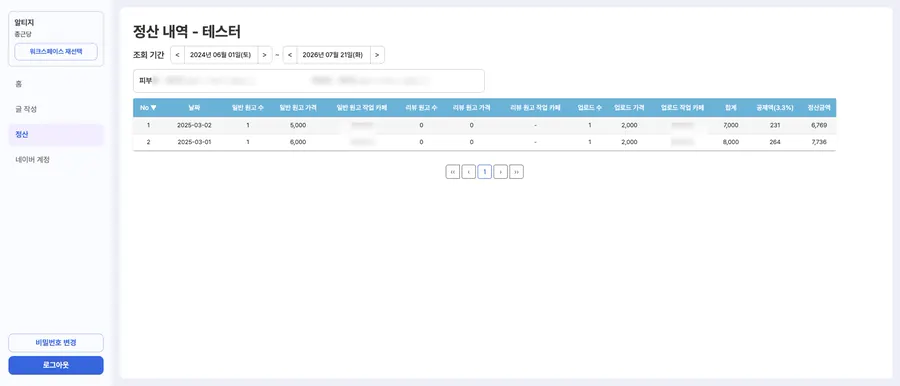
Task: Click the 로그아웃 button
Action: 56,365
